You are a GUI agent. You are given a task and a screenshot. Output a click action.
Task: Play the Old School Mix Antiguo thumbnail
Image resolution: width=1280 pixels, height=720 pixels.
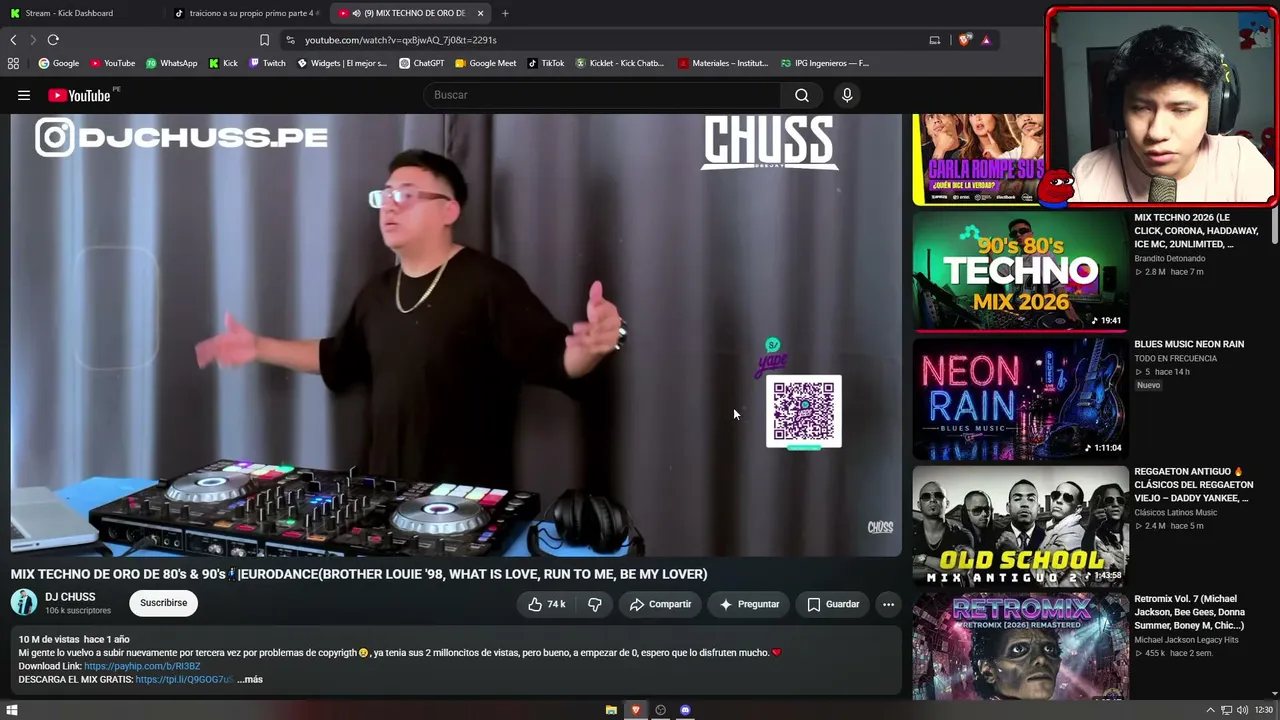coord(1020,526)
